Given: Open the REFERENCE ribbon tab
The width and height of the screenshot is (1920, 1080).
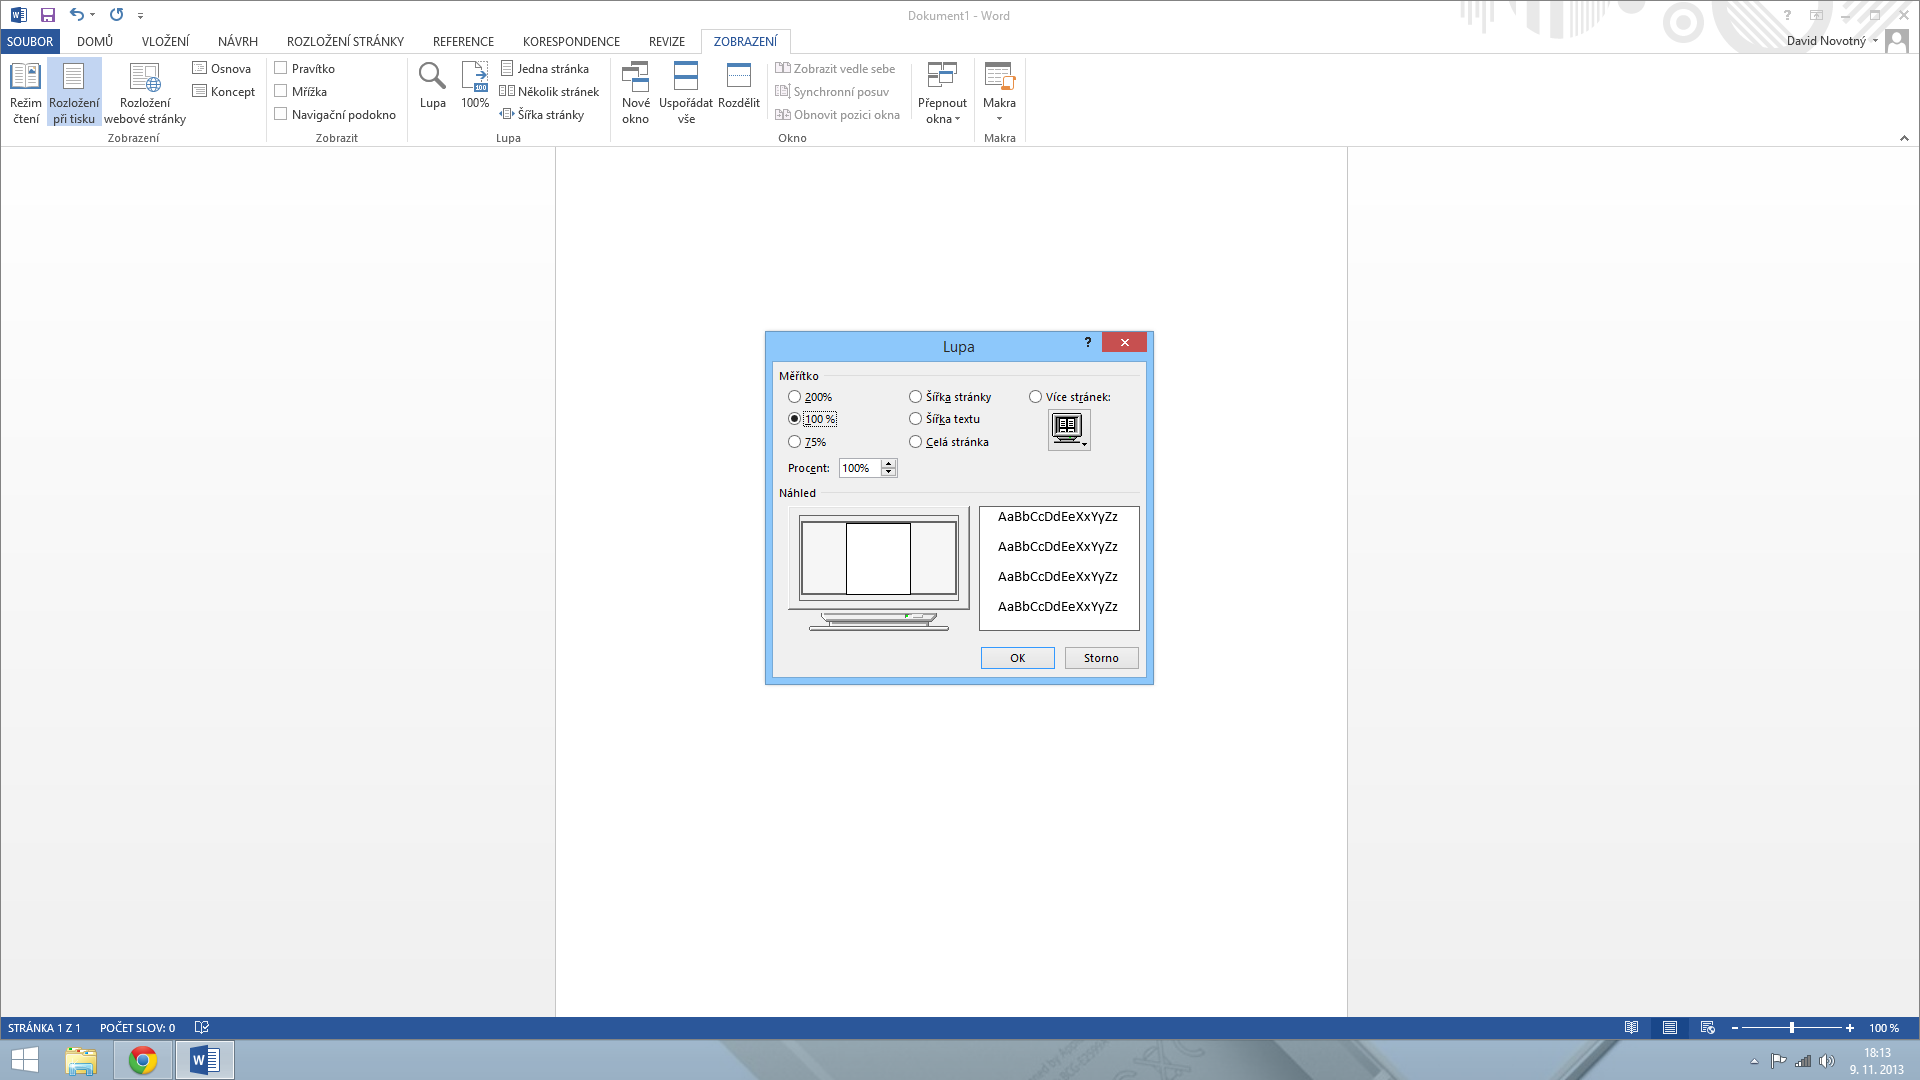Looking at the screenshot, I should point(463,41).
